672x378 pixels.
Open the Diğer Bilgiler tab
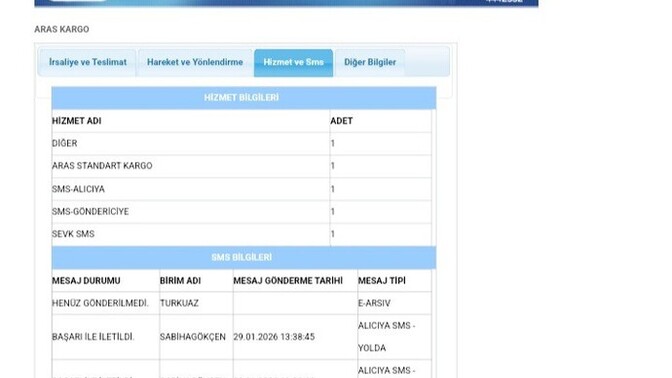370,63
